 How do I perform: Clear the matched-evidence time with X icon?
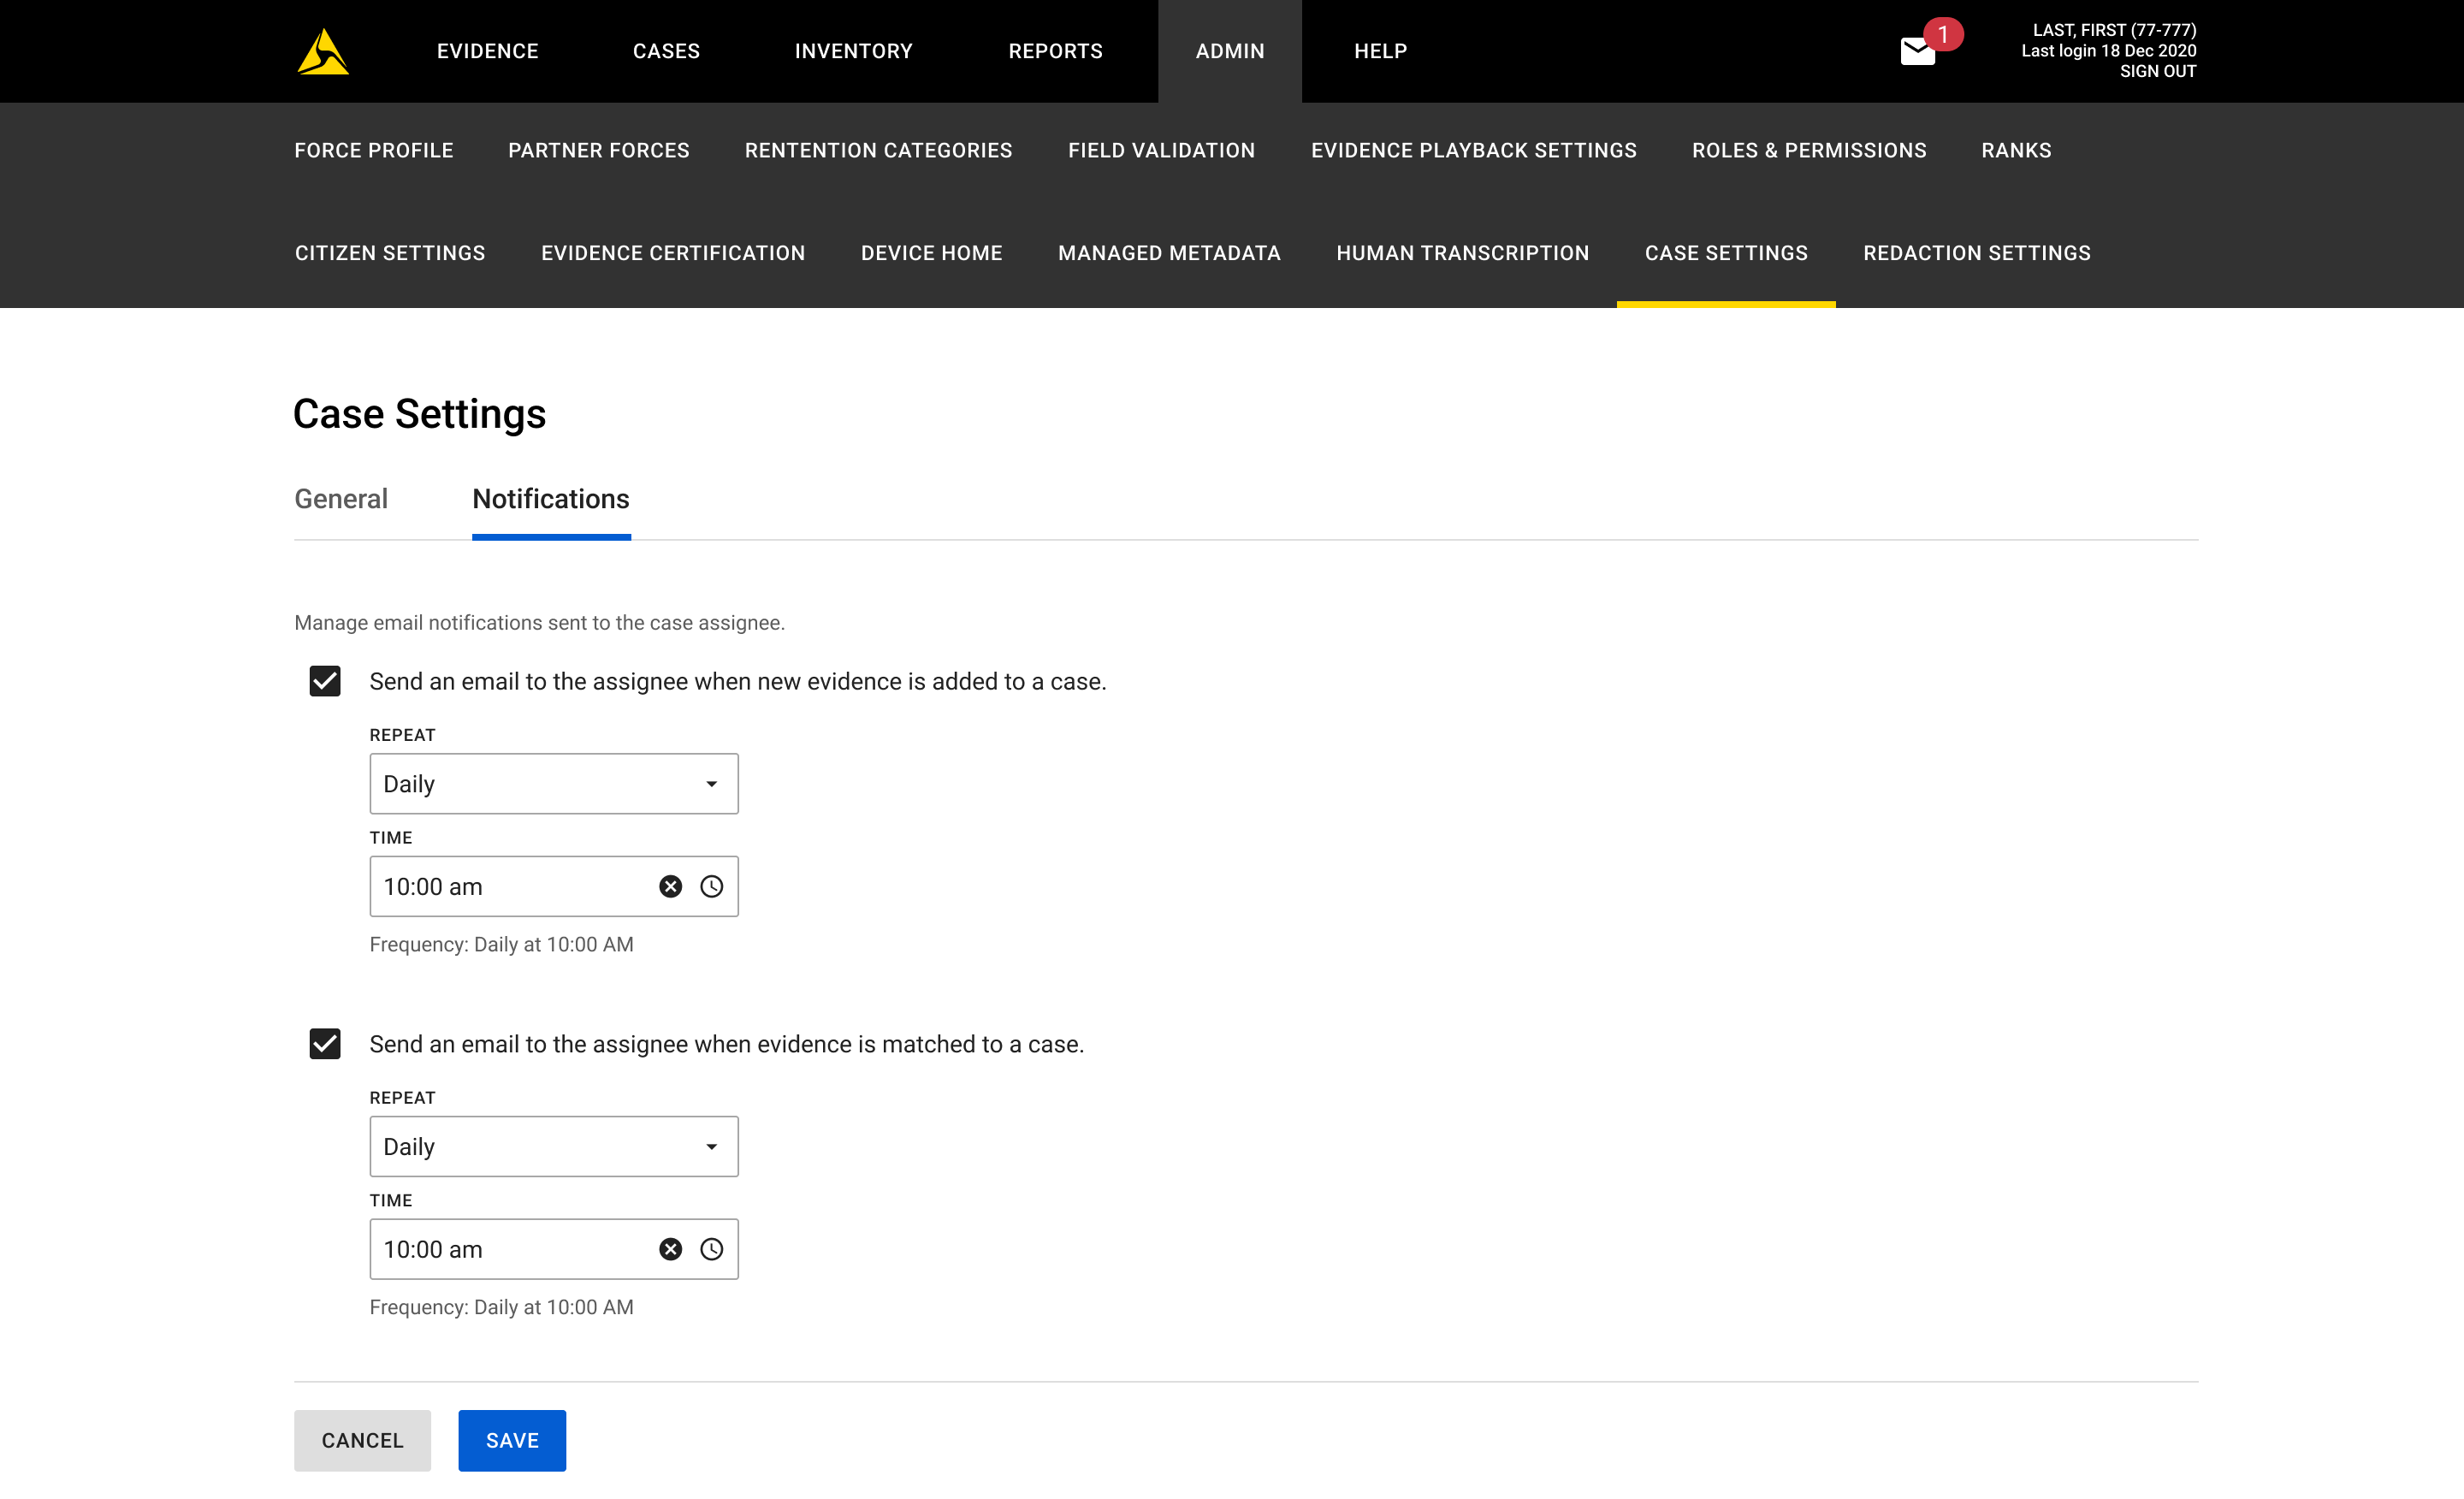670,1249
